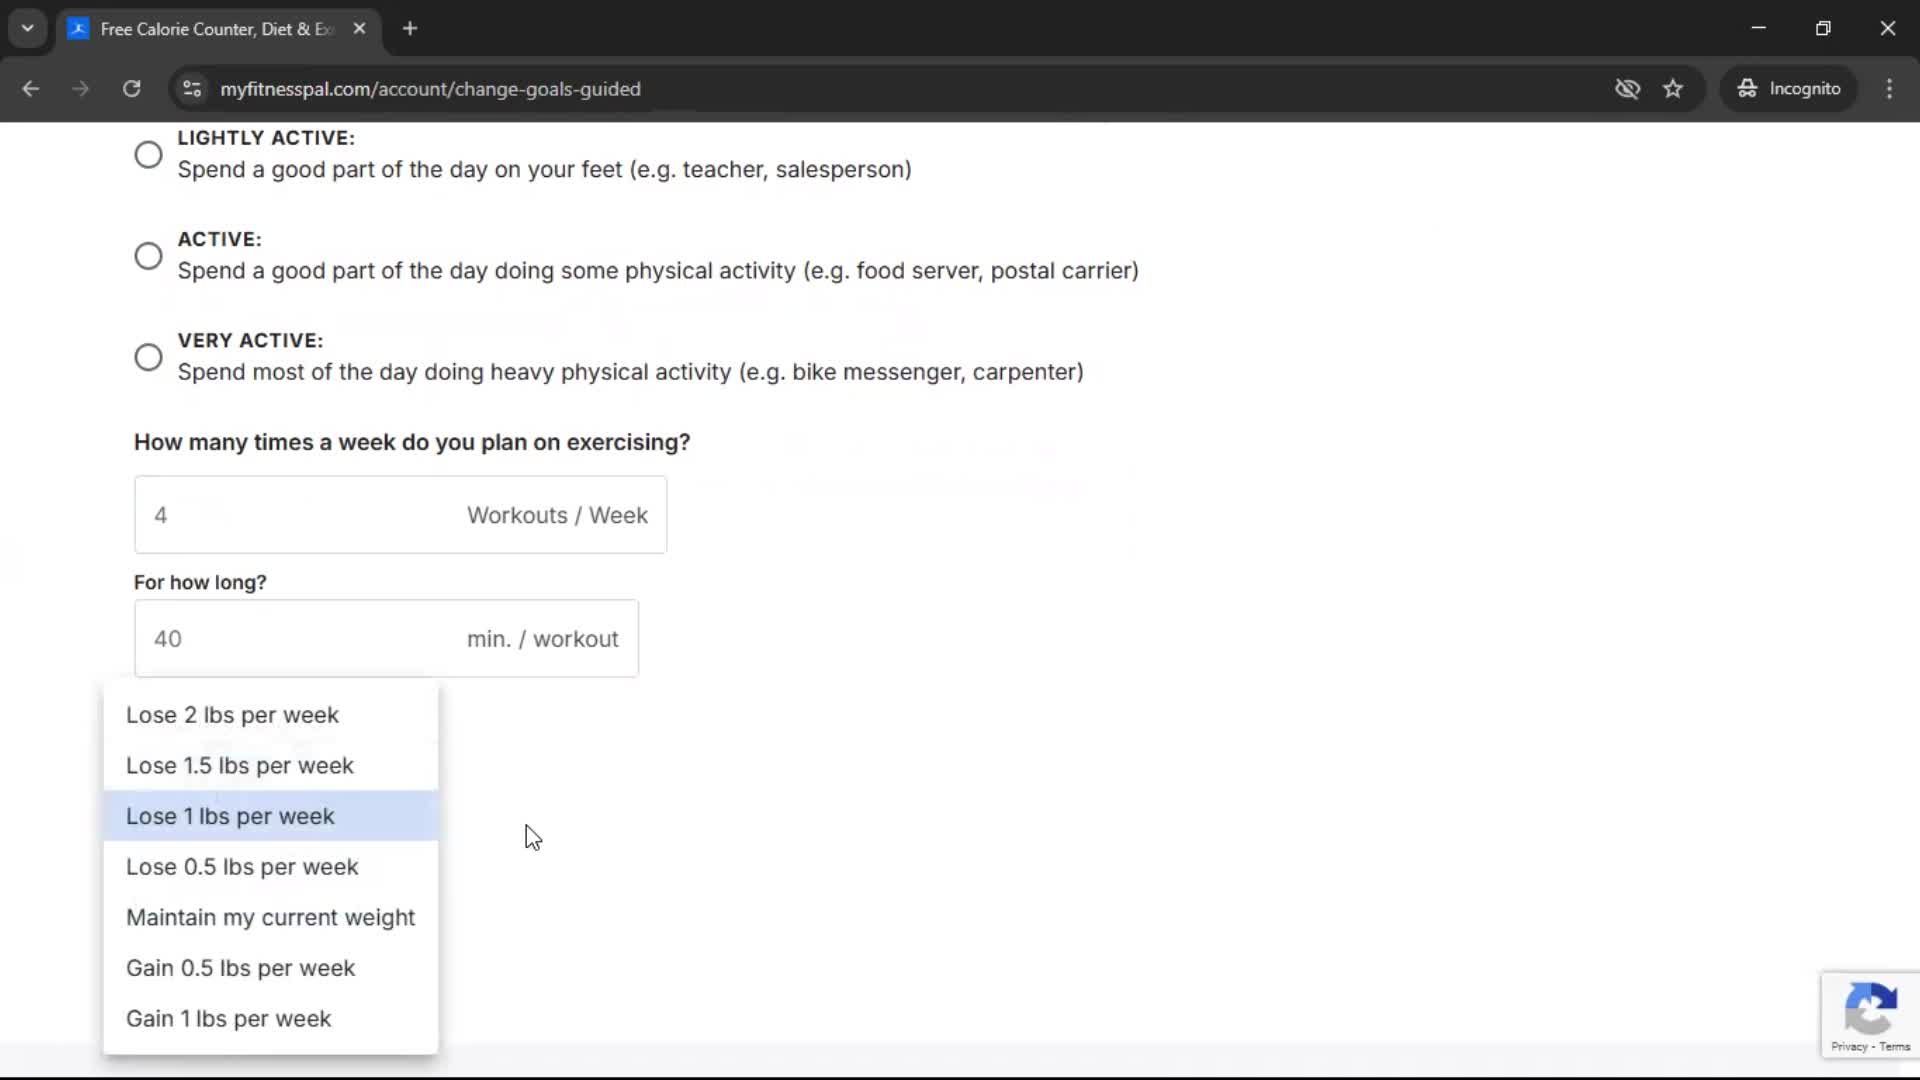Click the browser forward arrow
Viewport: 1920px width, 1080px height.
point(81,89)
